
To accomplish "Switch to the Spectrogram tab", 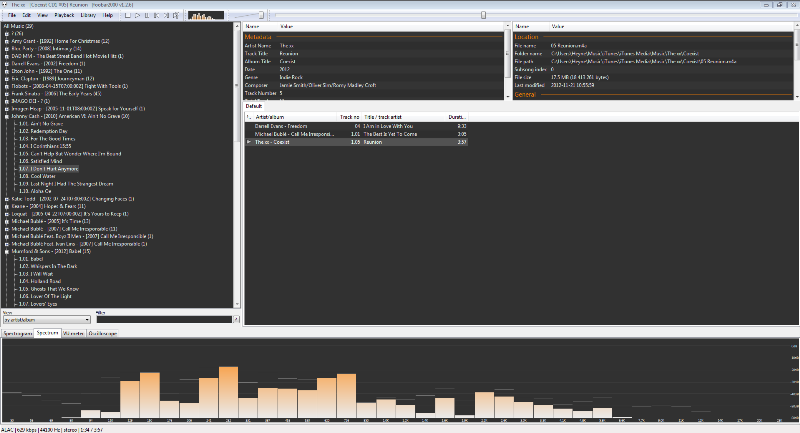I will tap(17, 333).
